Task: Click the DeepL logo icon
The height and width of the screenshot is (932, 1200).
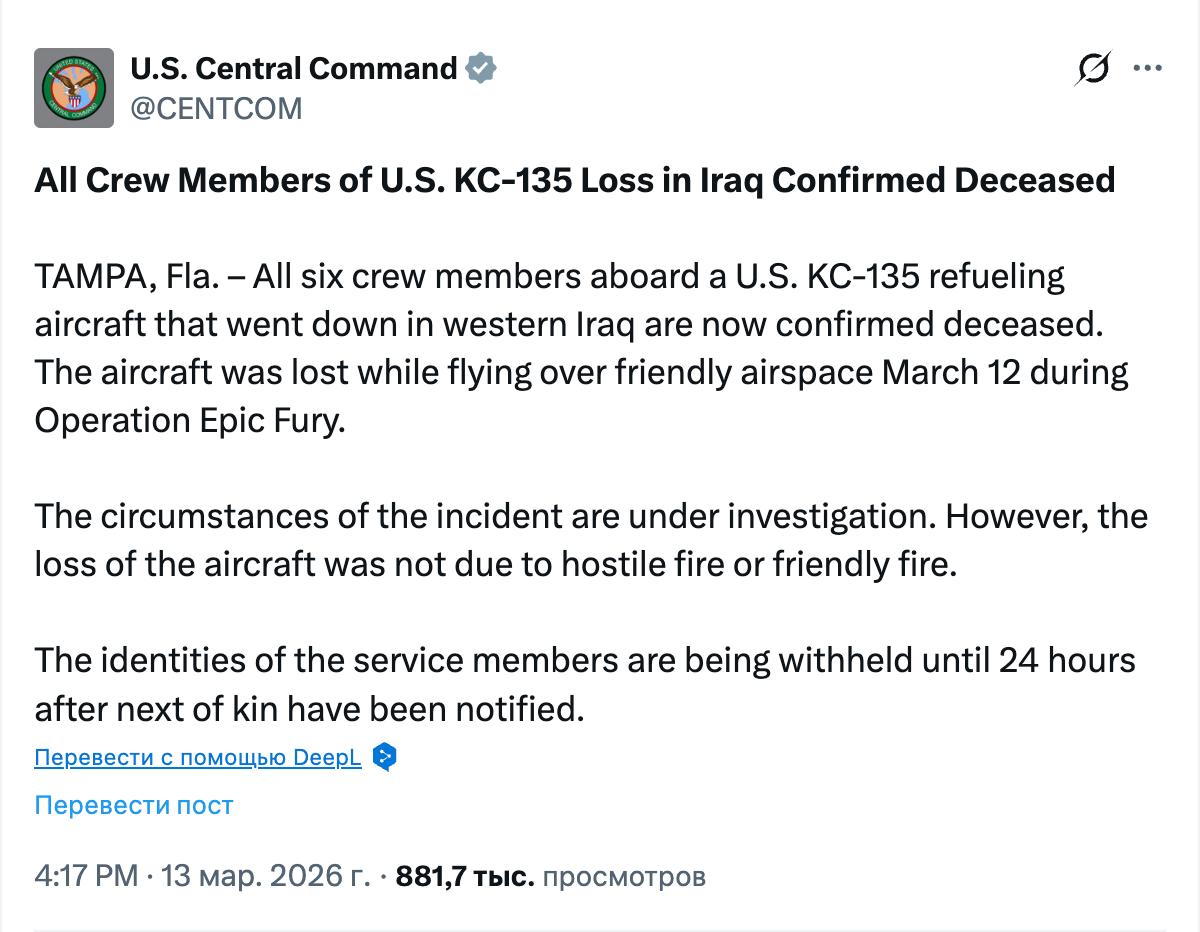Action: point(384,757)
